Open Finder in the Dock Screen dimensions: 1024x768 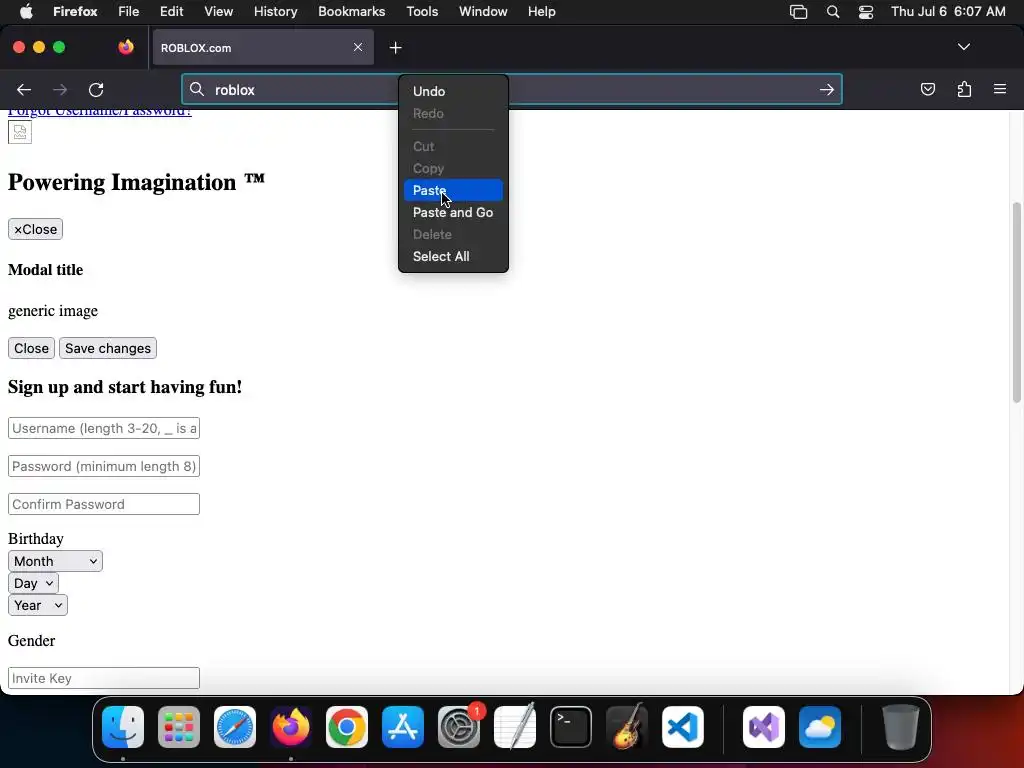coord(123,727)
